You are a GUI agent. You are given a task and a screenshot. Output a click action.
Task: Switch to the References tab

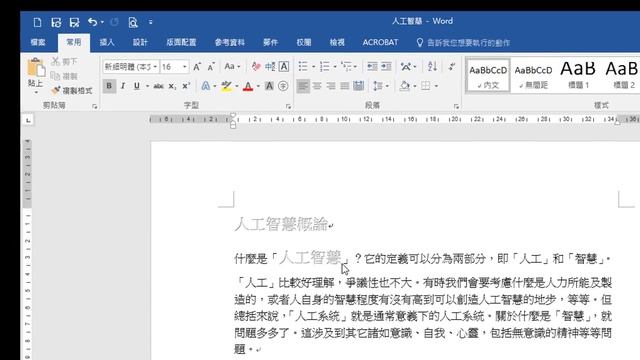point(230,42)
